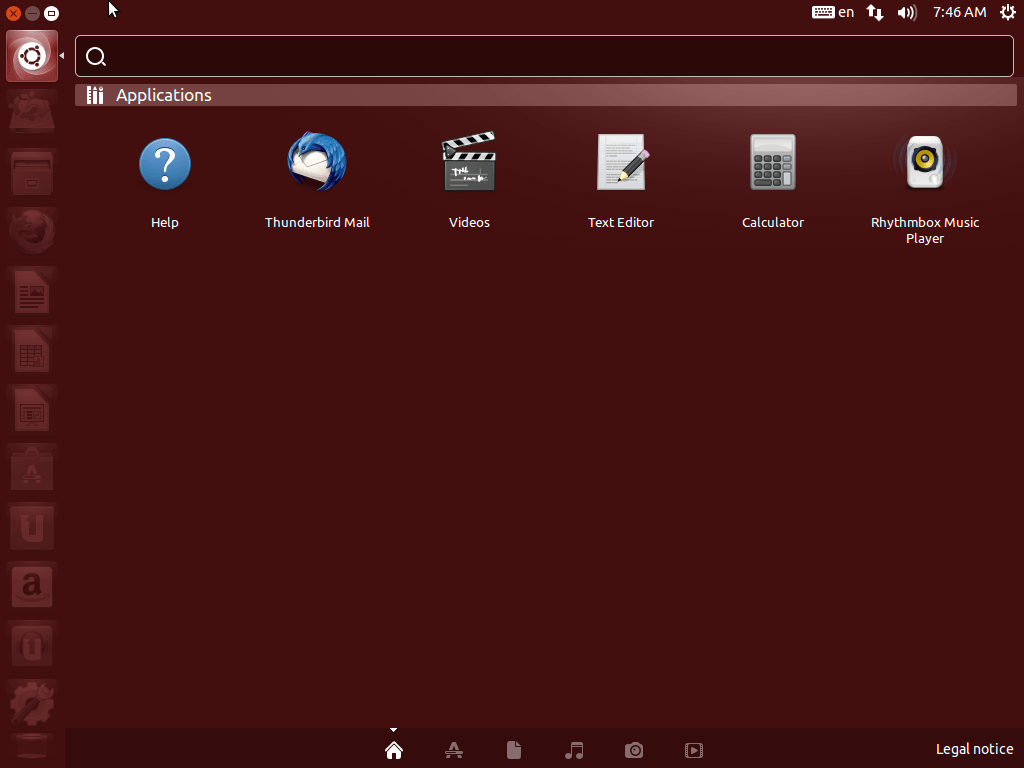Launch Firefox from the launcher
The height and width of the screenshot is (768, 1024).
(x=32, y=231)
